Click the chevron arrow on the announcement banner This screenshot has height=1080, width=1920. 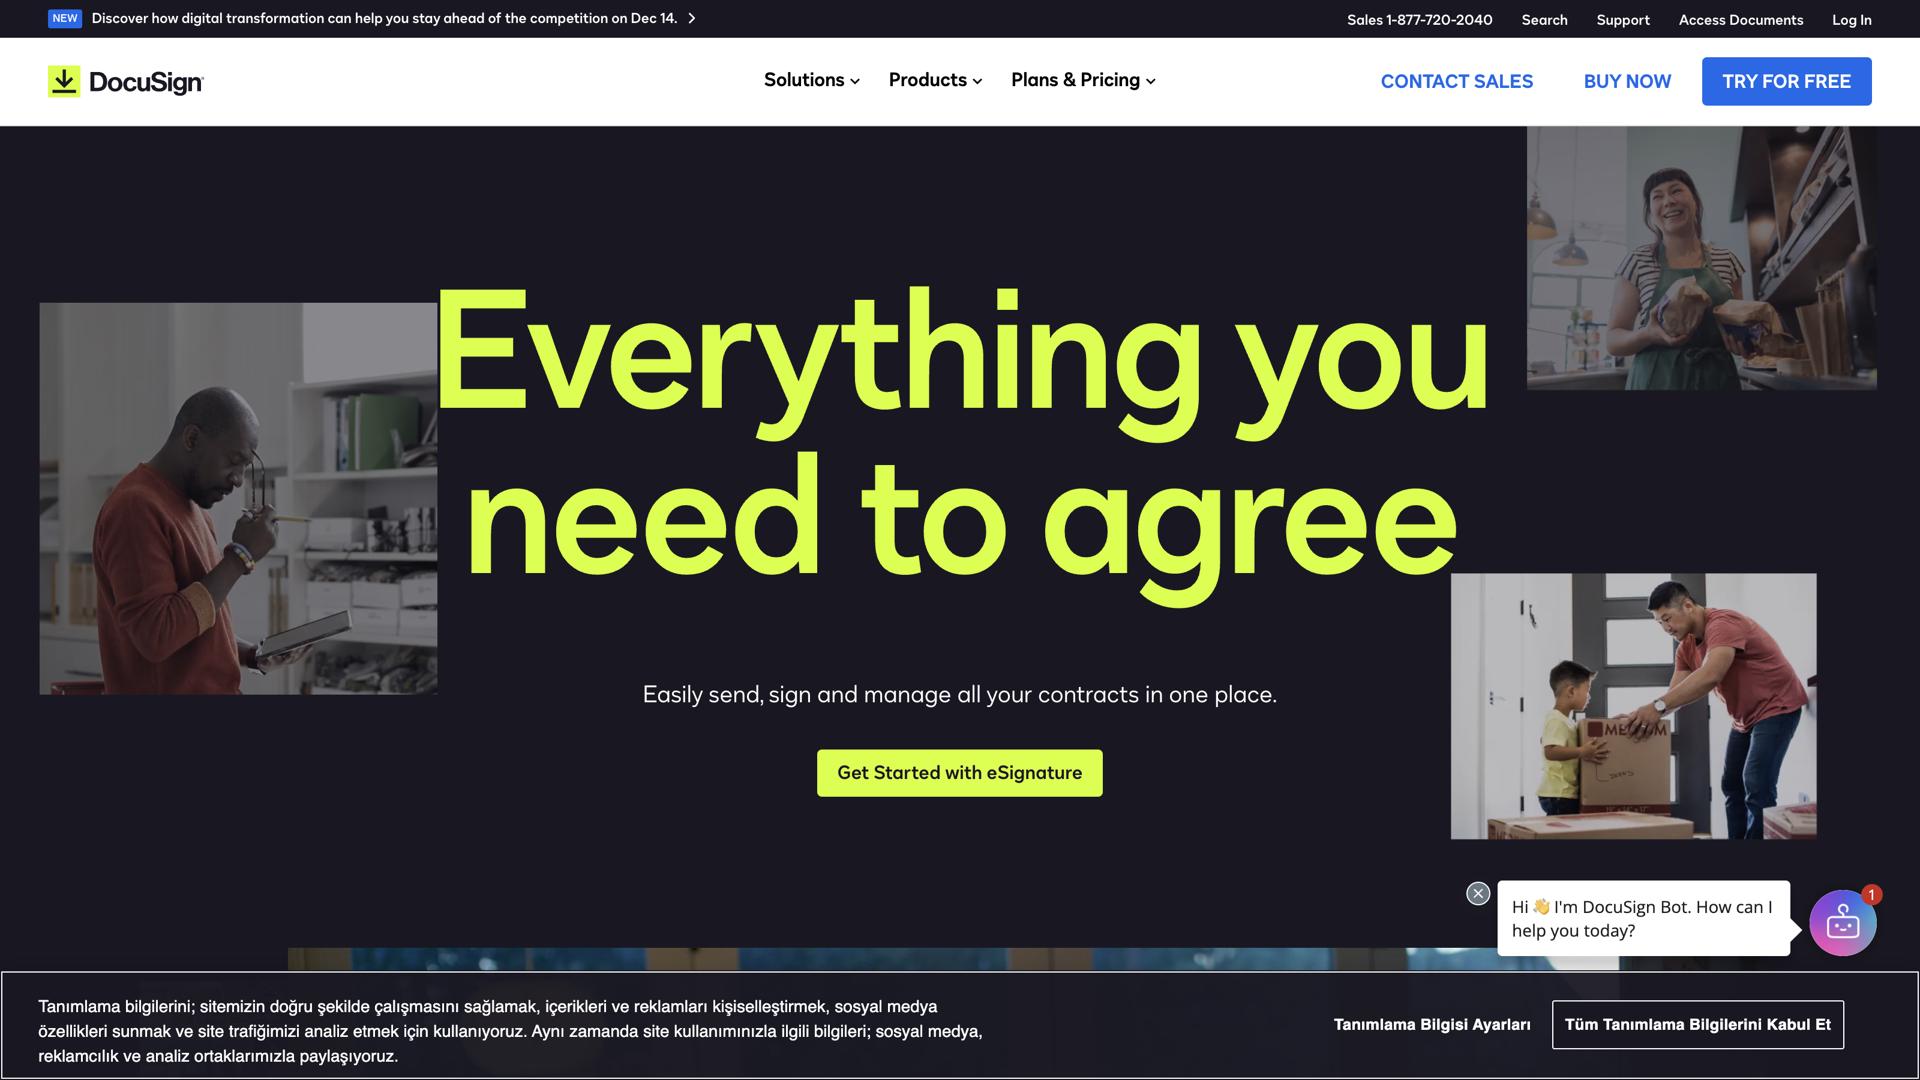coord(691,17)
